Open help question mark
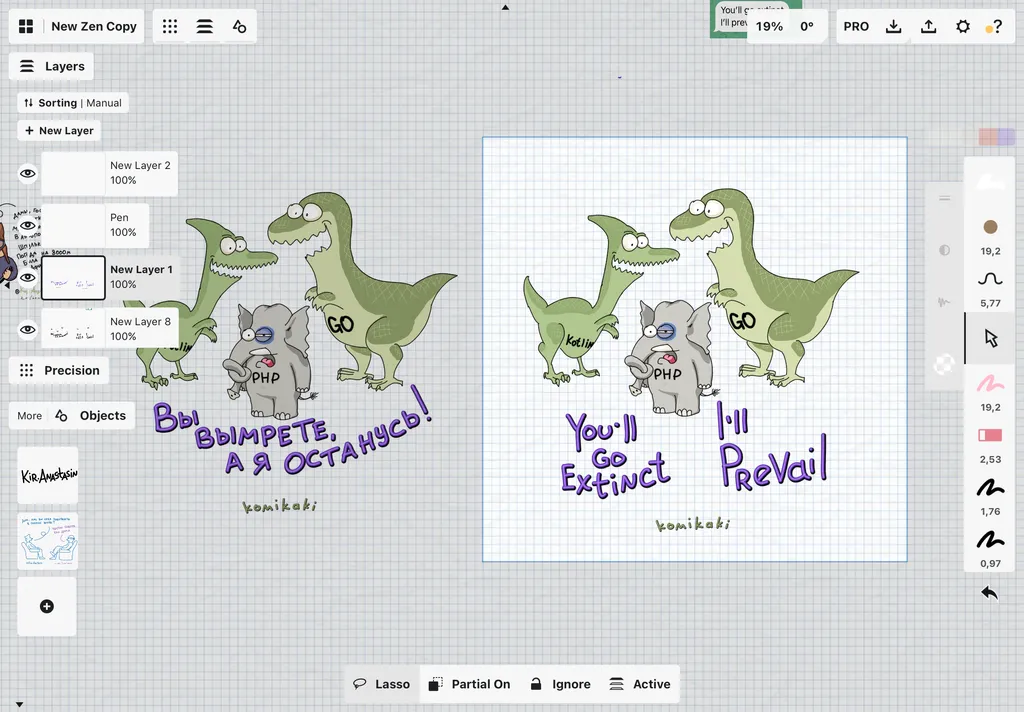This screenshot has width=1024, height=712. 995,26
